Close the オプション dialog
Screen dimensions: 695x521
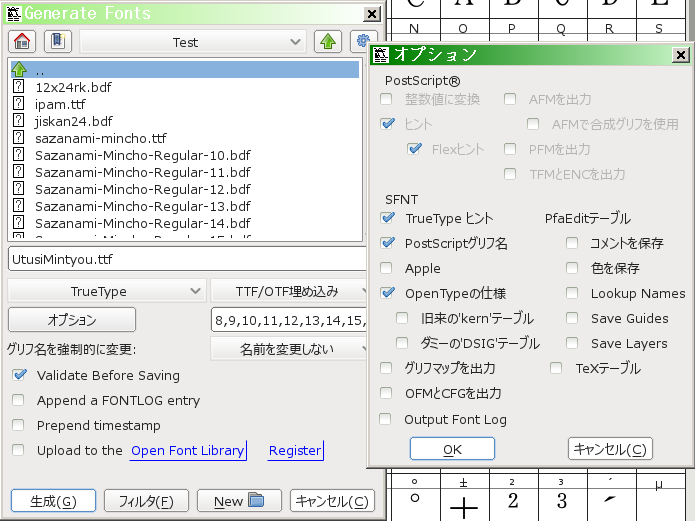(680, 55)
